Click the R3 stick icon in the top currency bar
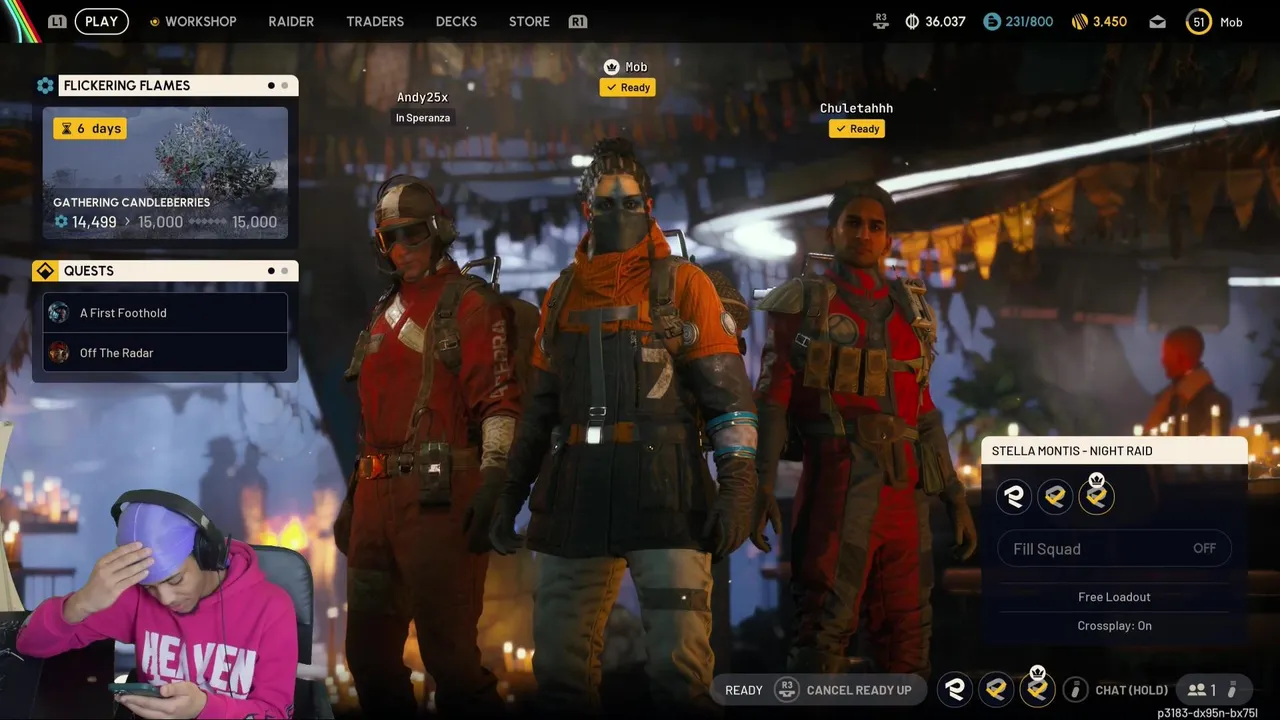Image resolution: width=1280 pixels, height=720 pixels. [x=881, y=21]
